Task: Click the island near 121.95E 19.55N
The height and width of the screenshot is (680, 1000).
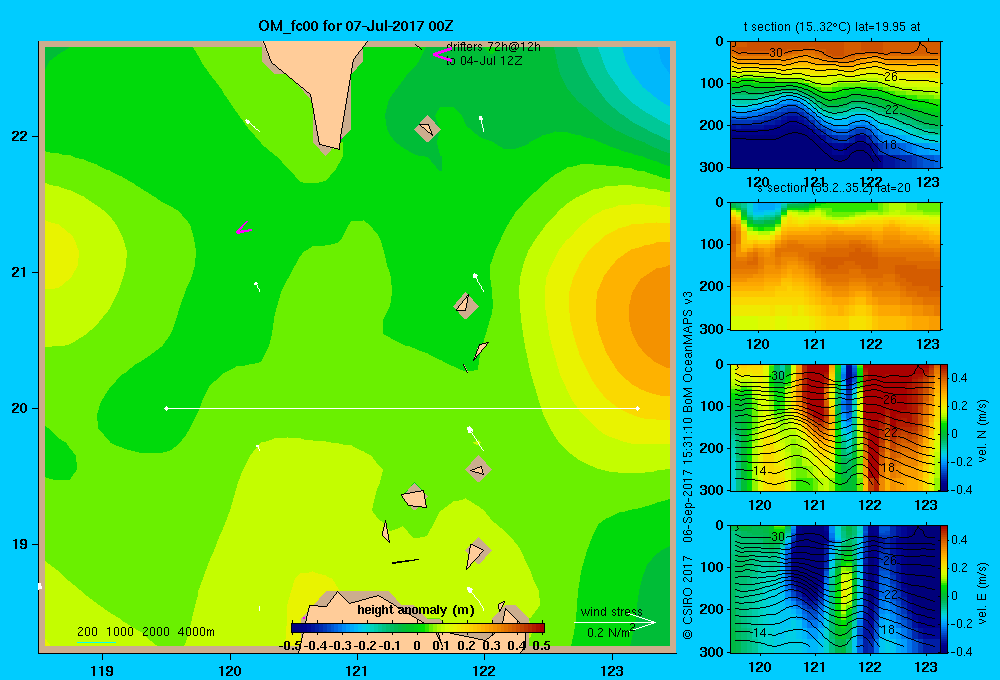Action: [478, 469]
